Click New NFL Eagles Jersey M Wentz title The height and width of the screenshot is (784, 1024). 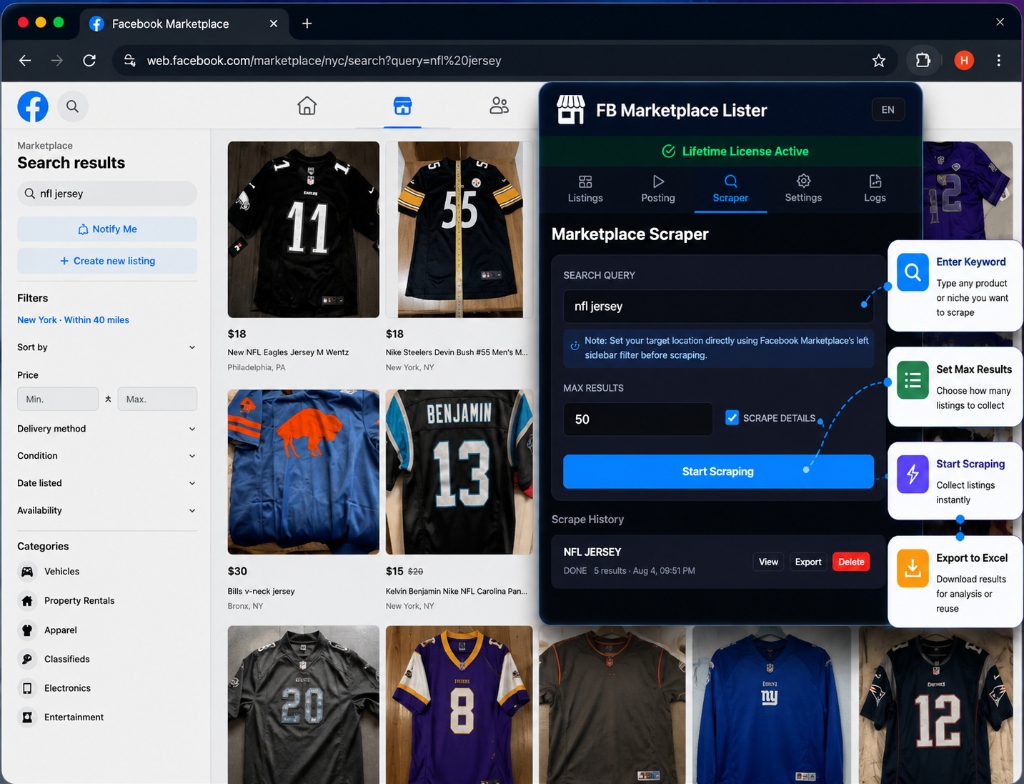point(288,352)
